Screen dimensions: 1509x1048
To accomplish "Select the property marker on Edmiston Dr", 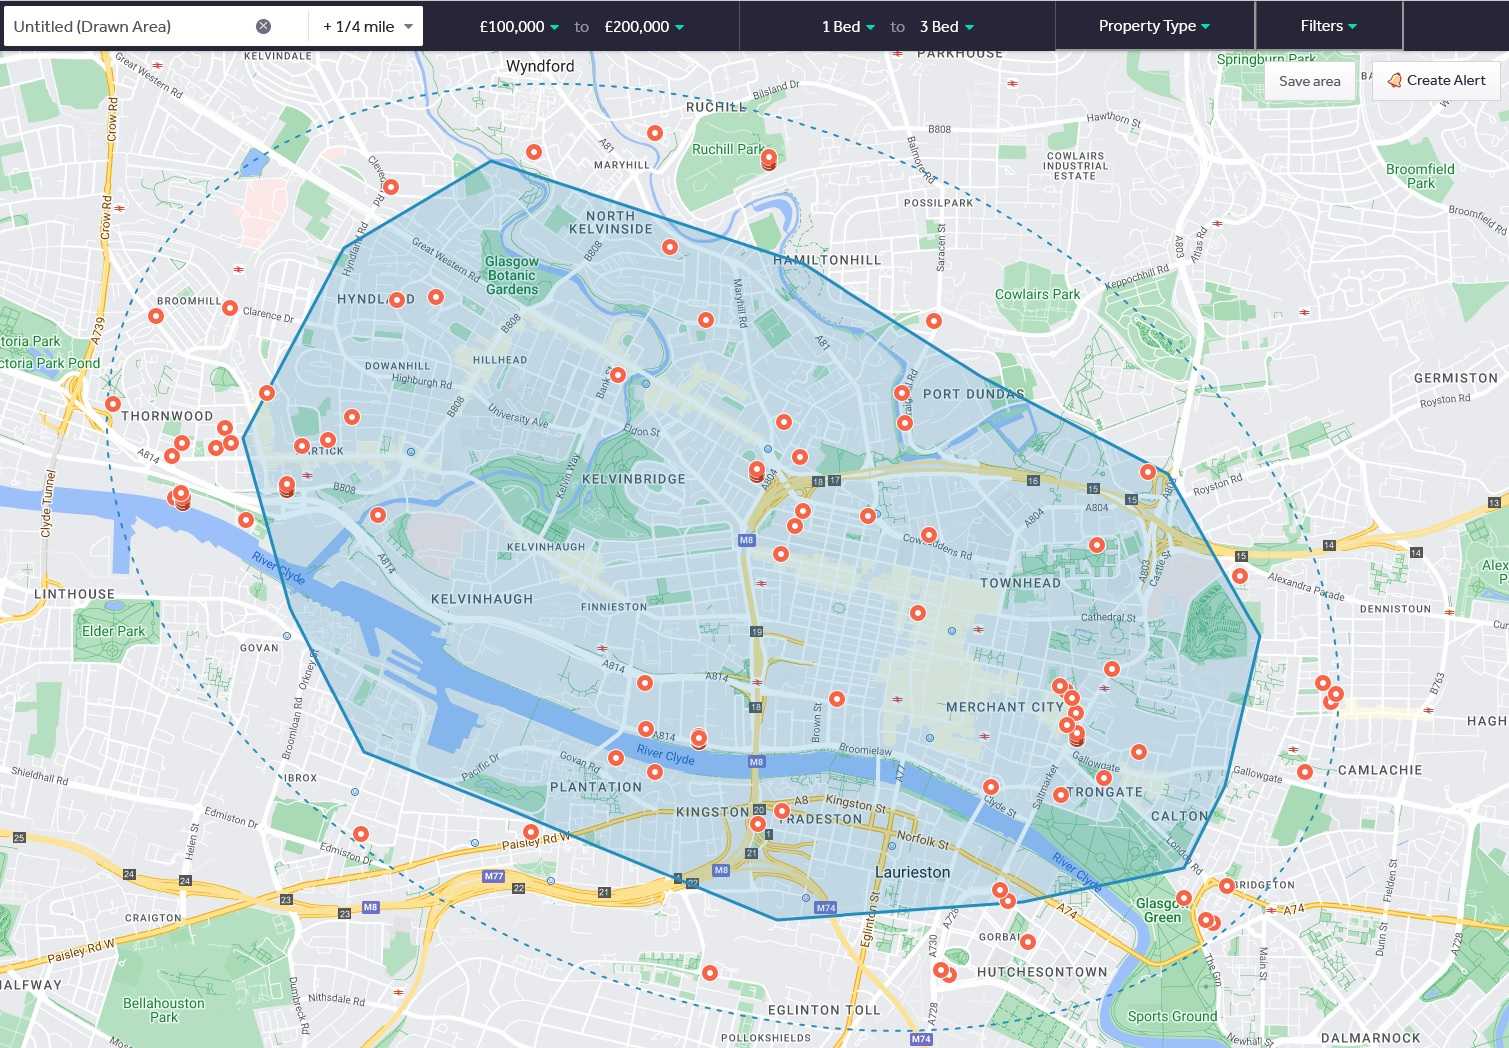I will pos(361,834).
